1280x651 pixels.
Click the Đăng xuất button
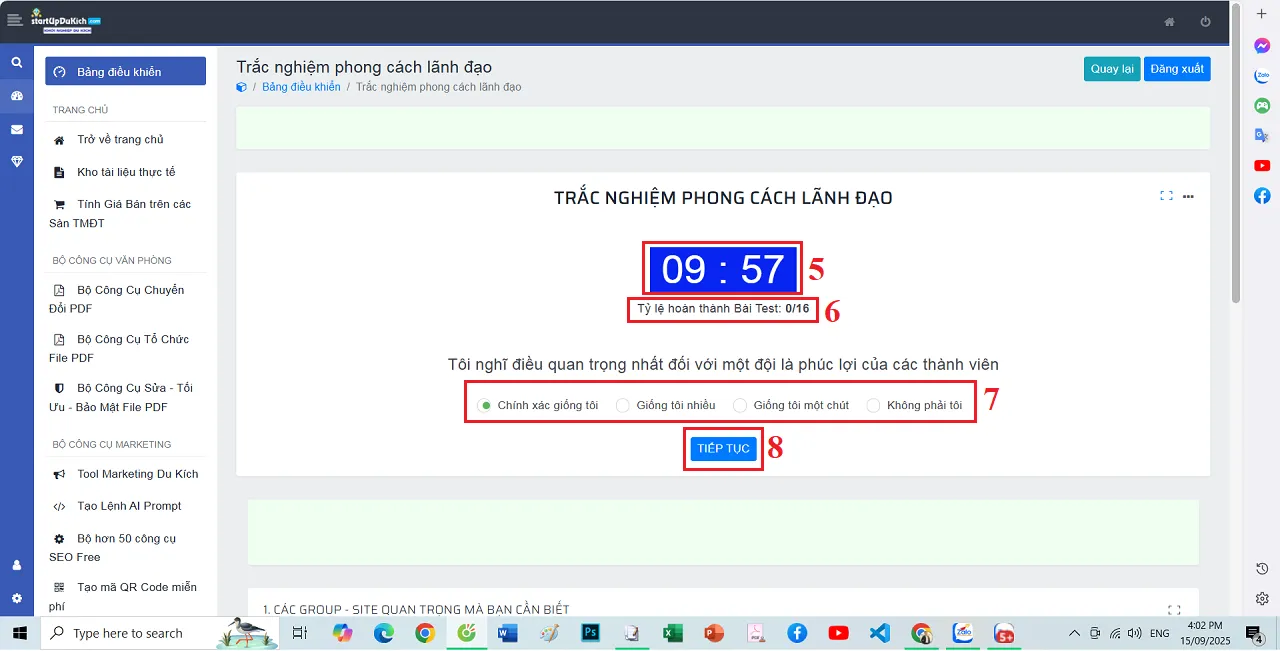1177,69
